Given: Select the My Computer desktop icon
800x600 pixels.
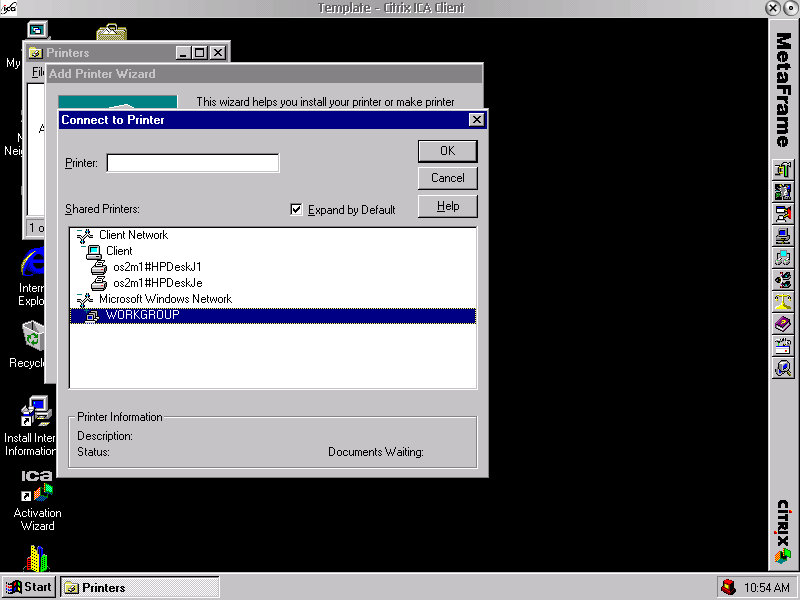Looking at the screenshot, I should click(x=37, y=30).
